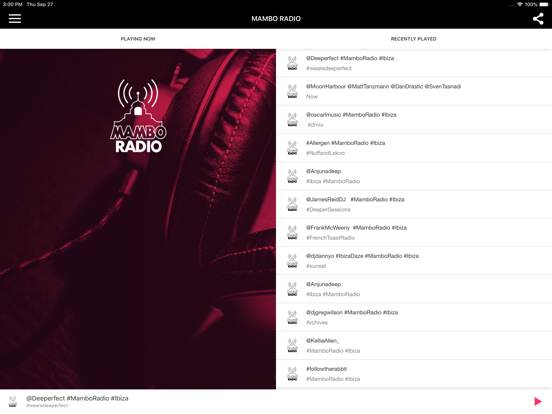This screenshot has width=552, height=414.
Task: Tap the Mambo Radio logo artwork
Action: coord(138,116)
